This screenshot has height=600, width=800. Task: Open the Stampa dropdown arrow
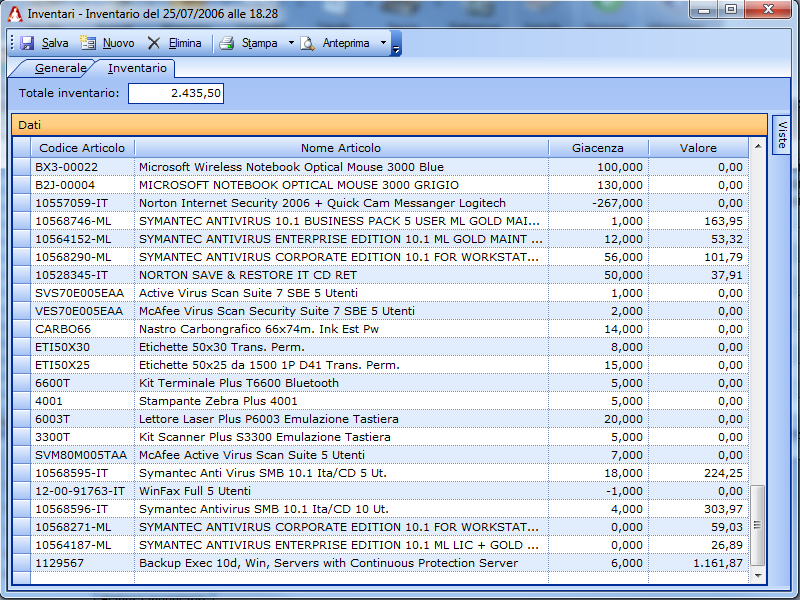pos(291,43)
